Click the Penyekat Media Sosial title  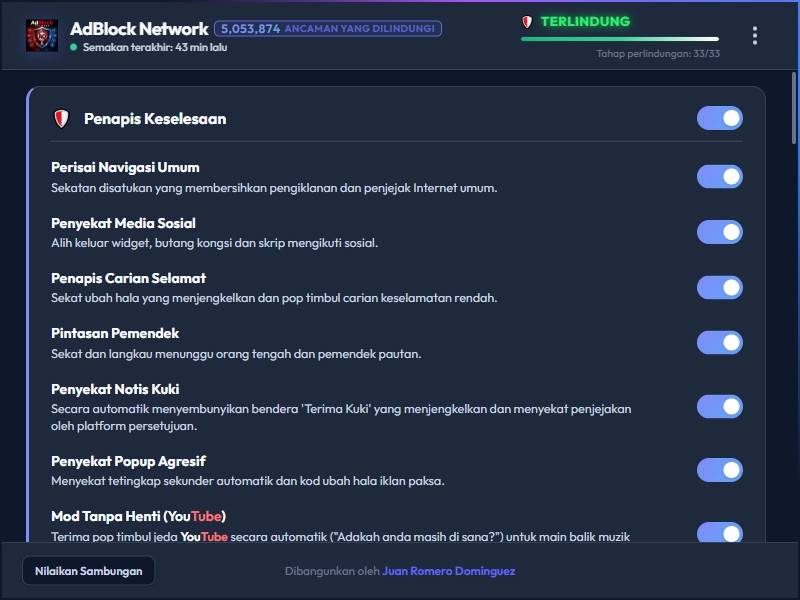tap(123, 223)
